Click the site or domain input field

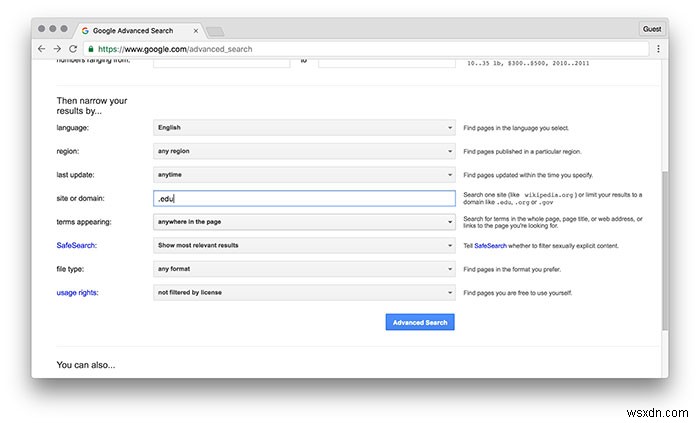coord(304,199)
